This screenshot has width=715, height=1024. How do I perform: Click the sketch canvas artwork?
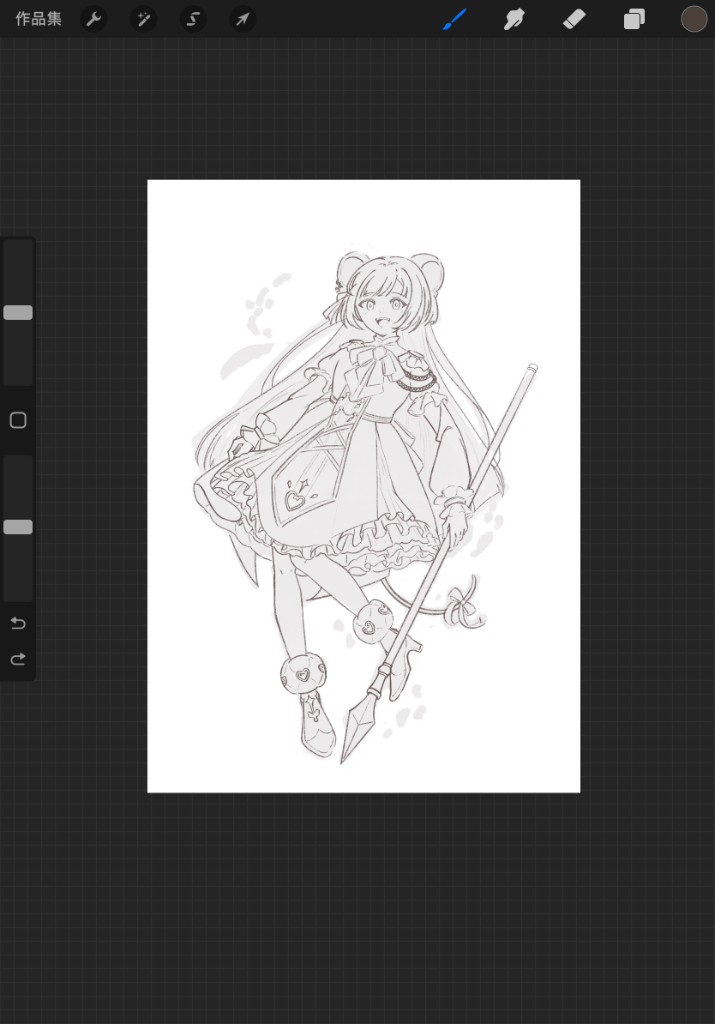364,486
